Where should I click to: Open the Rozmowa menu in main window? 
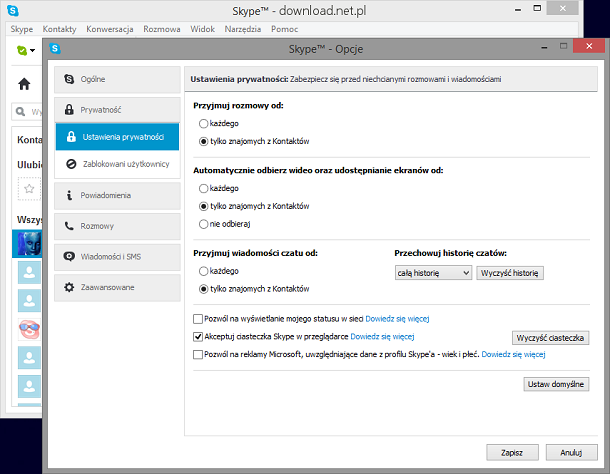(161, 29)
